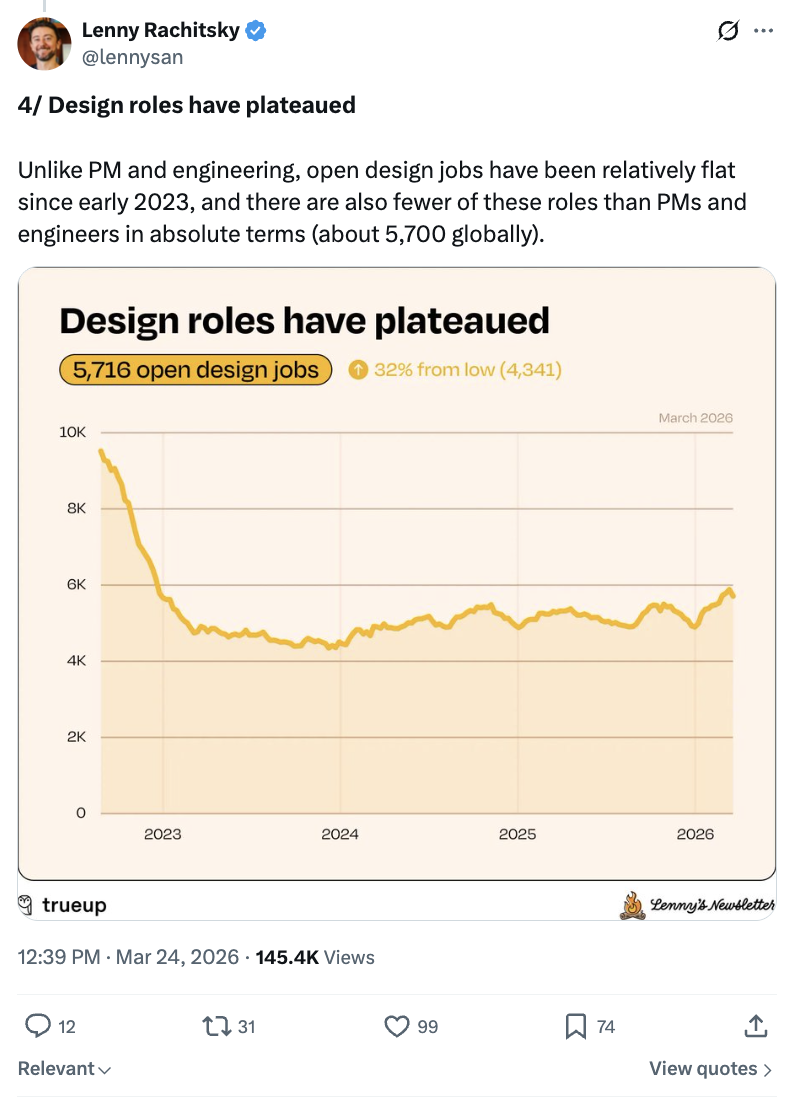Click the Grok icon on the tweet

(x=729, y=32)
